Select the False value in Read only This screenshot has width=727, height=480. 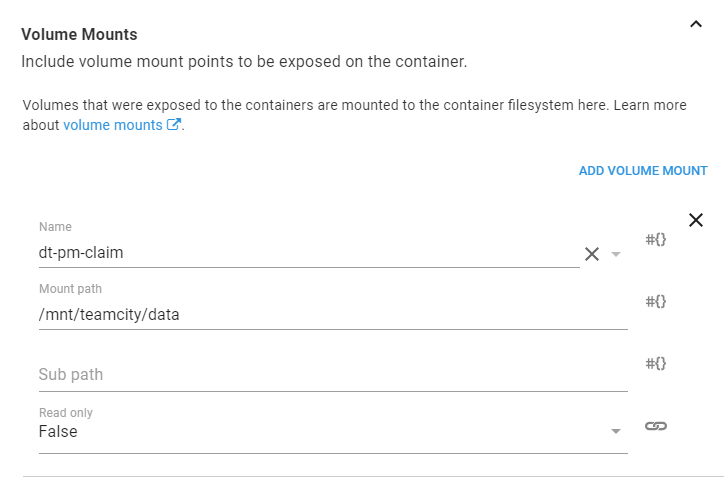click(58, 432)
